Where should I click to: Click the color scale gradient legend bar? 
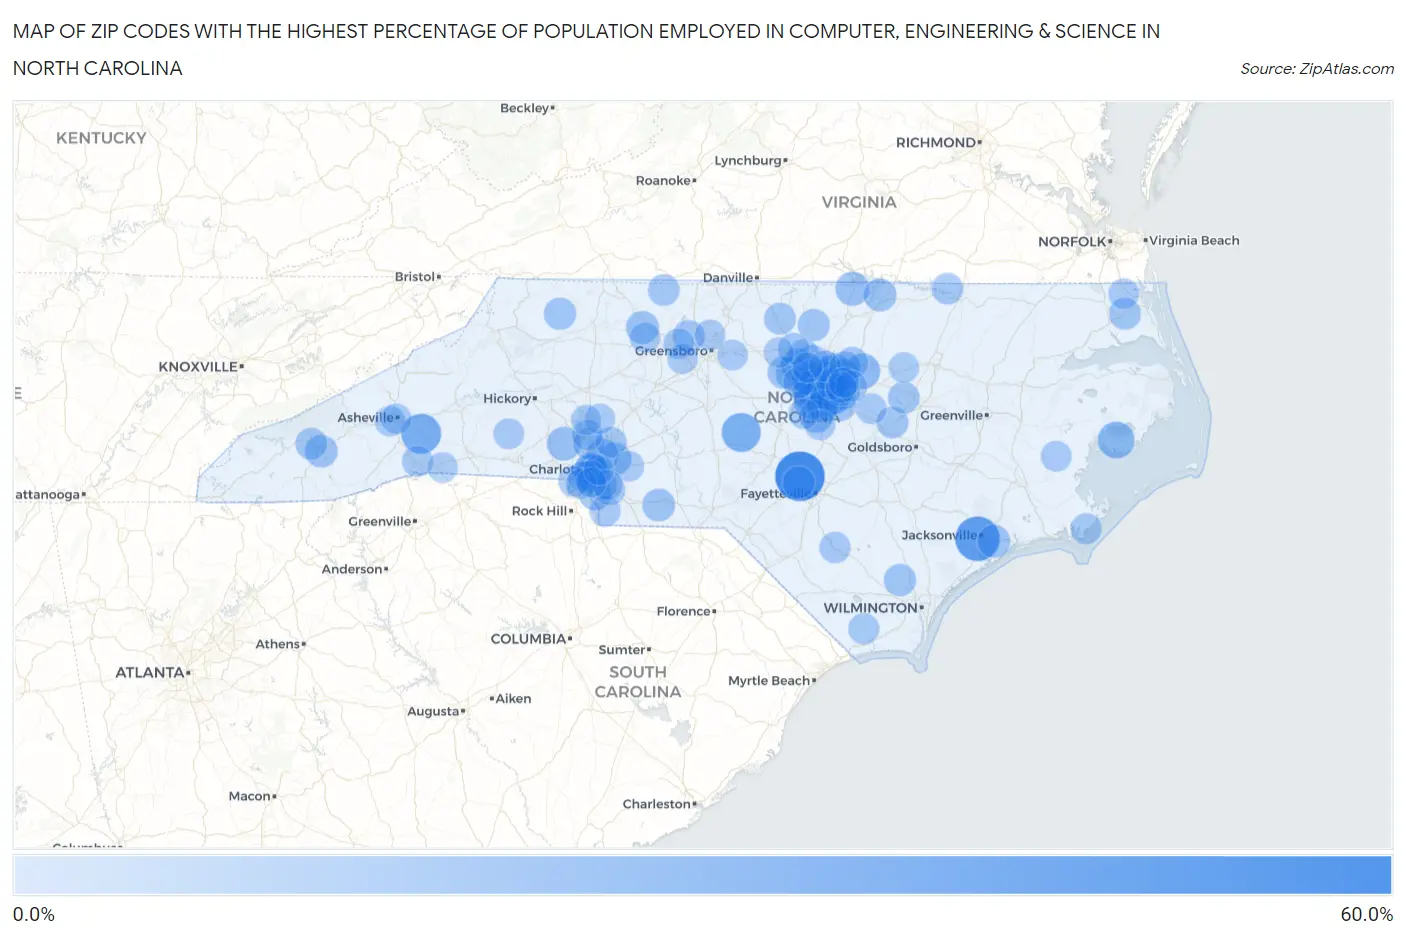coord(702,875)
